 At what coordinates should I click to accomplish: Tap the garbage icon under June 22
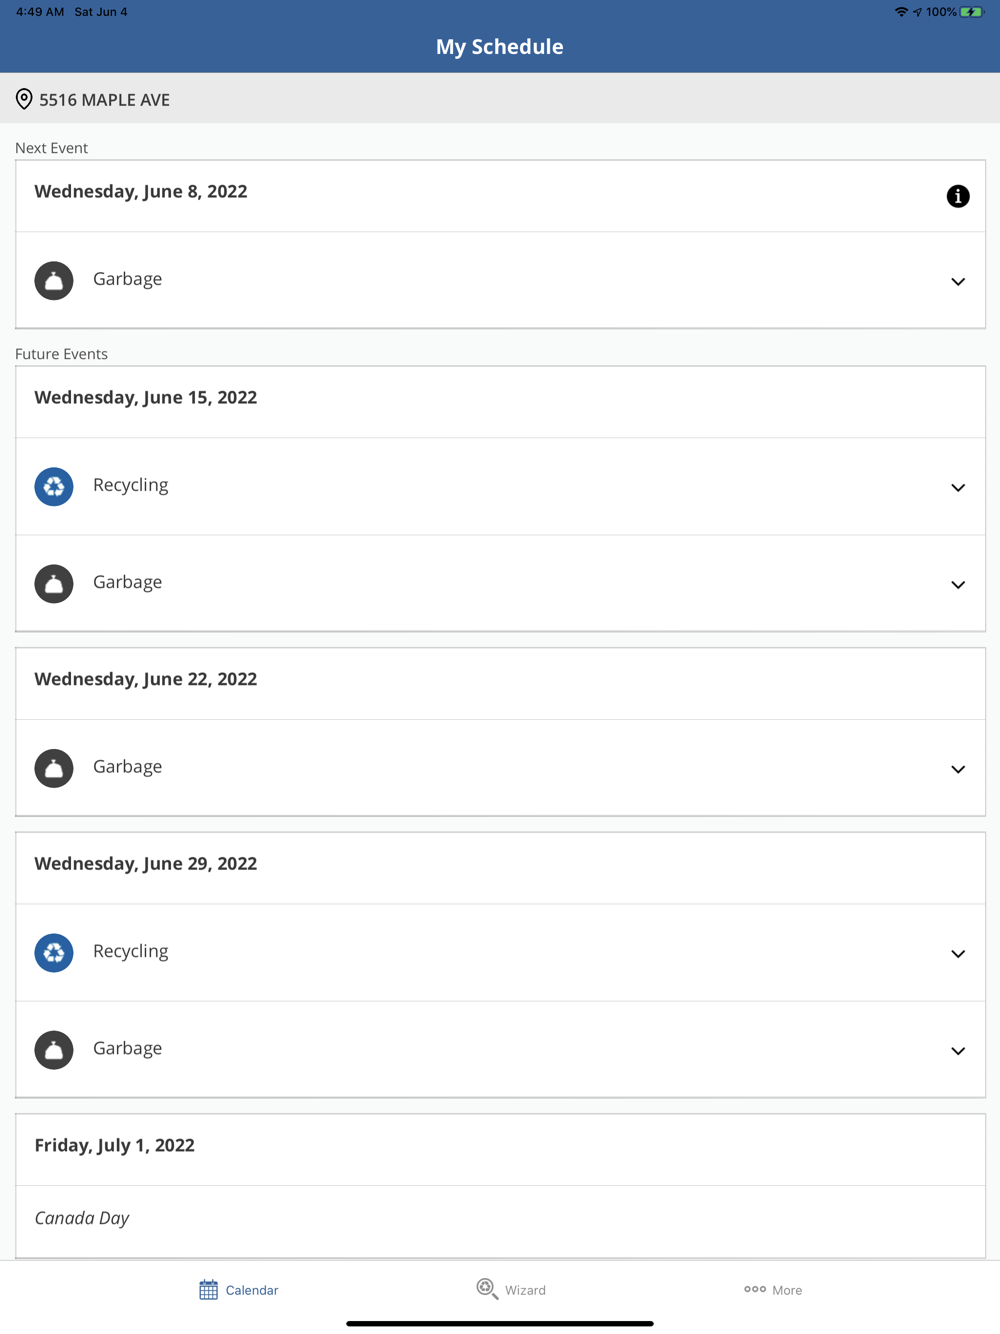pyautogui.click(x=54, y=769)
